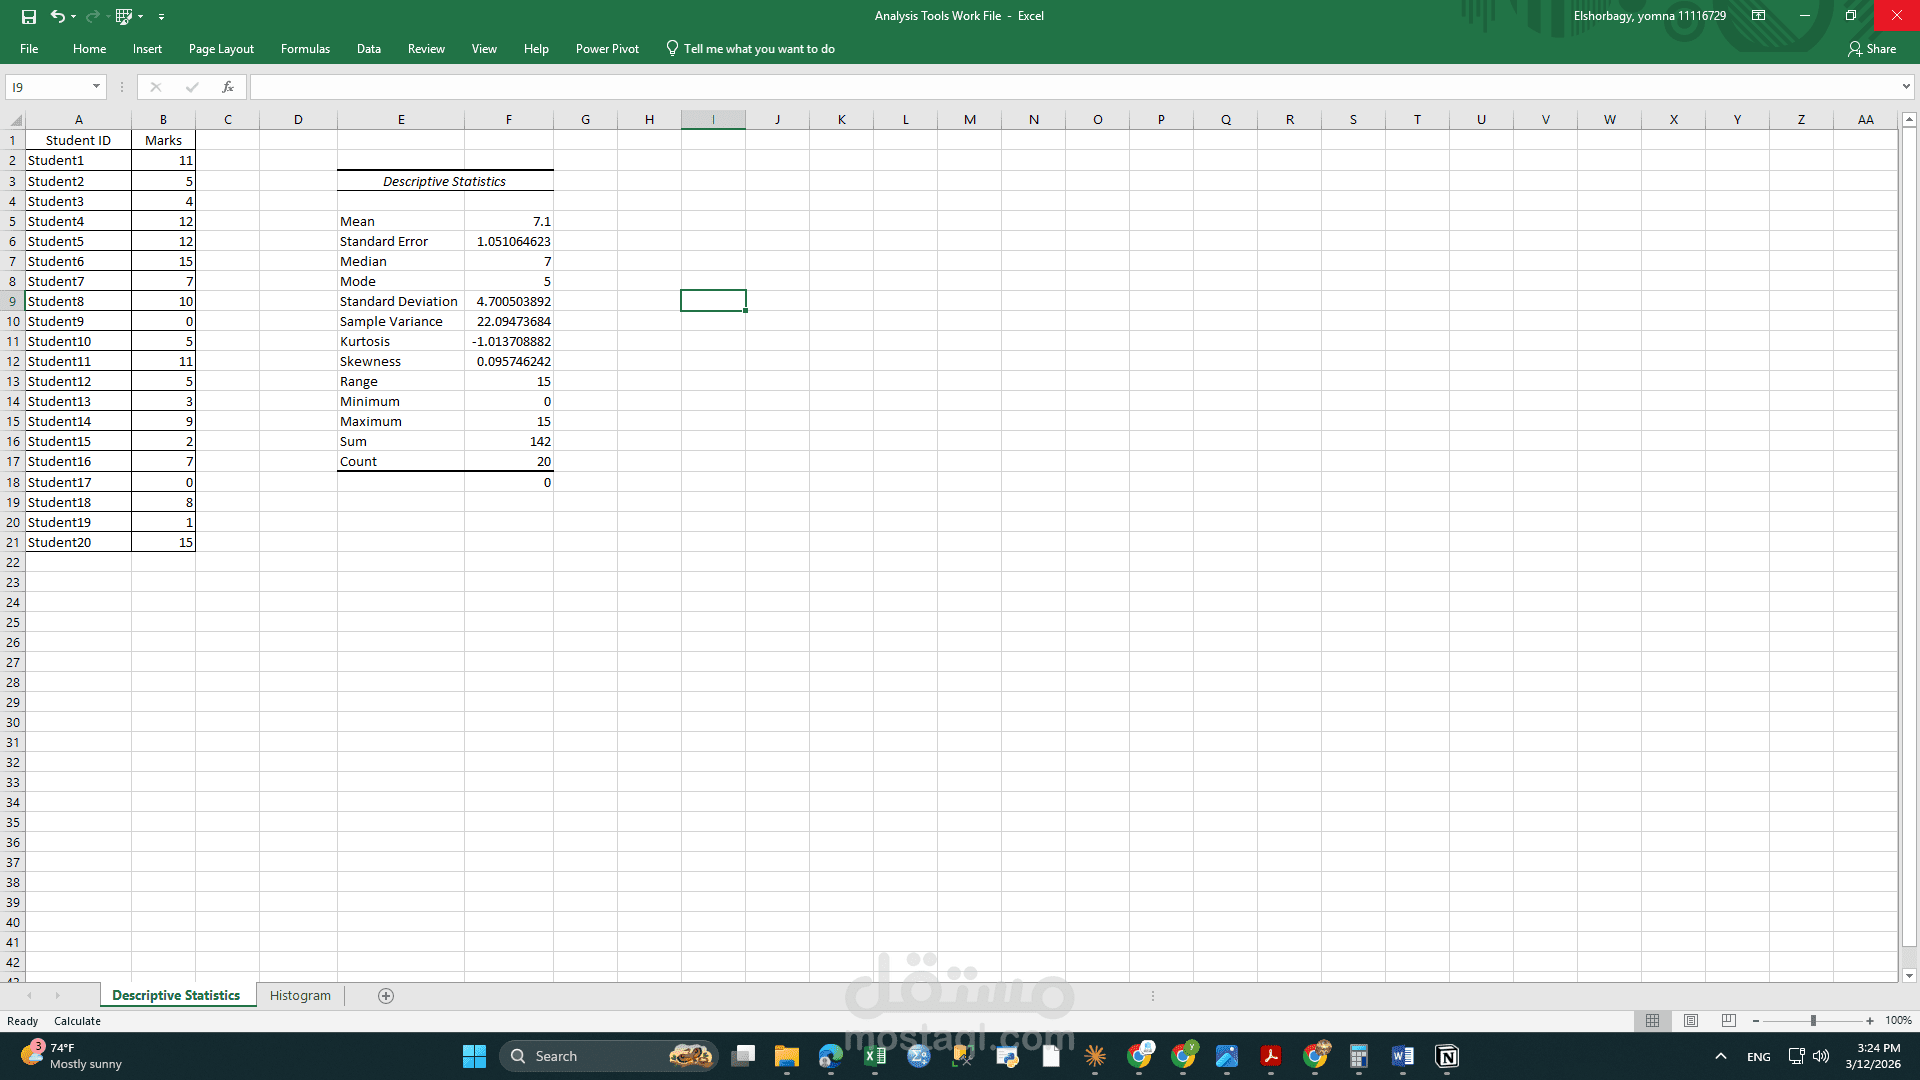Screen dimensions: 1920x1080
Task: Click the Tell me what you want search box
Action: 758,48
